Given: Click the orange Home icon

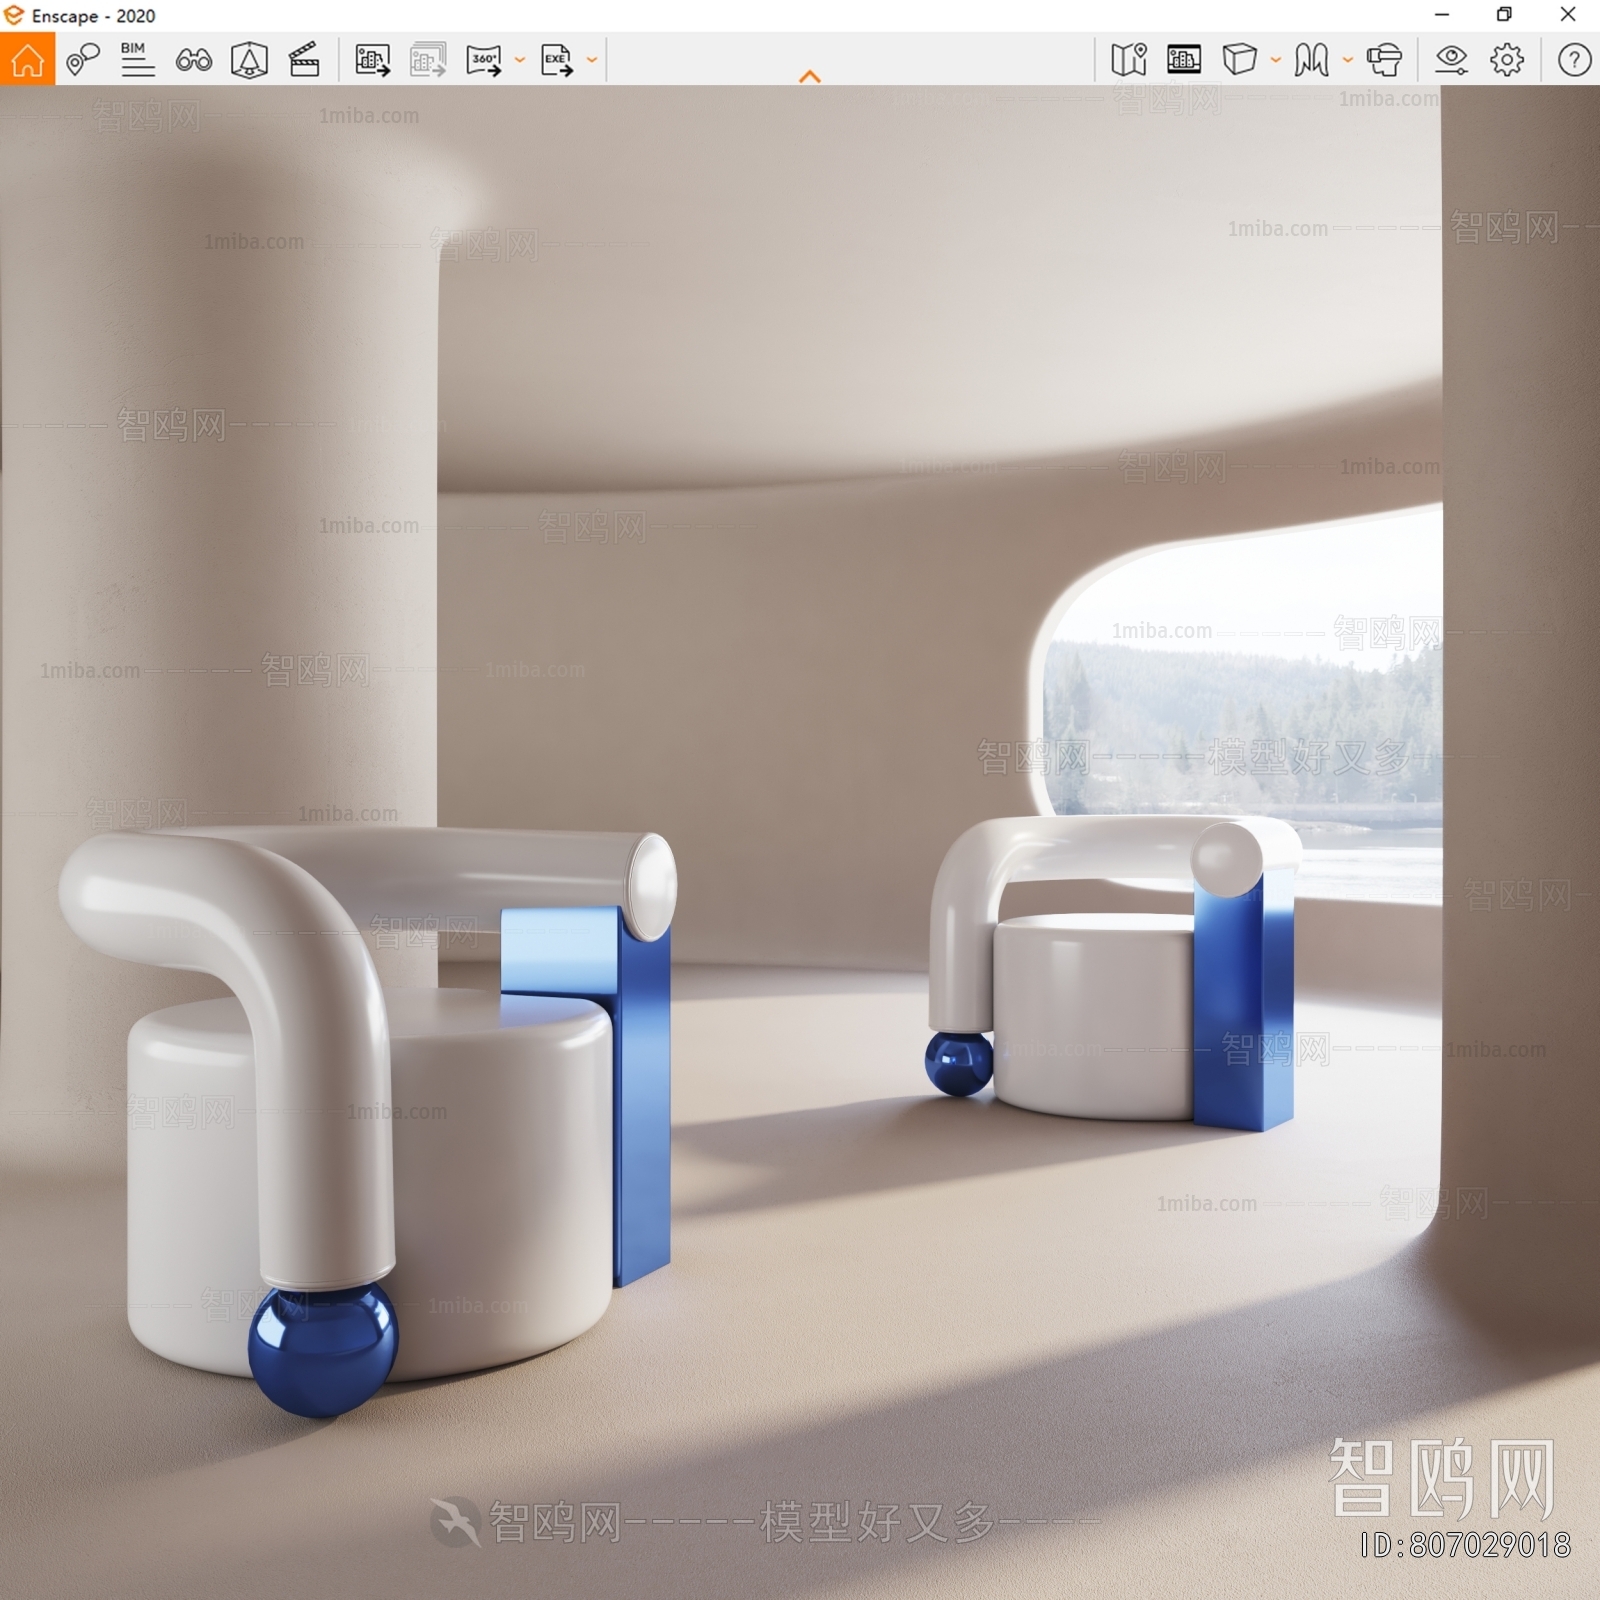Looking at the screenshot, I should tap(27, 59).
